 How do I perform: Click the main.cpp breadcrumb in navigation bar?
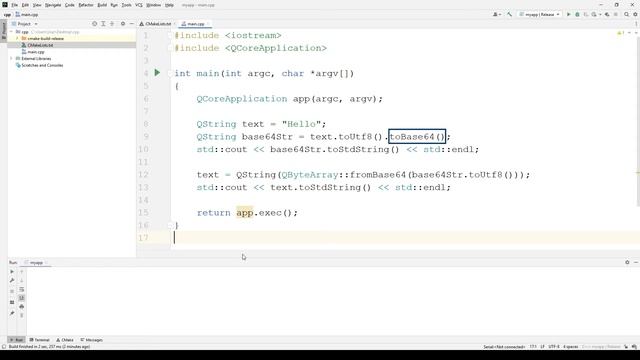pyautogui.click(x=27, y=15)
